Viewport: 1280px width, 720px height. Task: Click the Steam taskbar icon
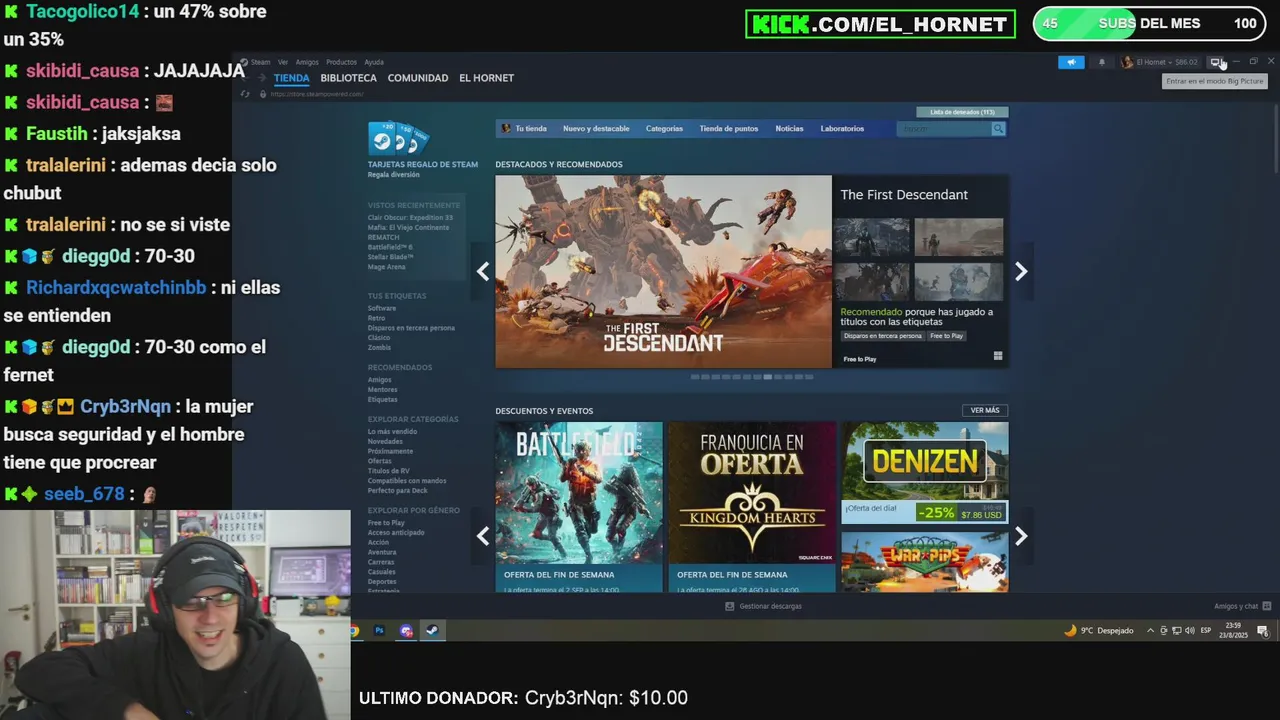[x=432, y=631]
